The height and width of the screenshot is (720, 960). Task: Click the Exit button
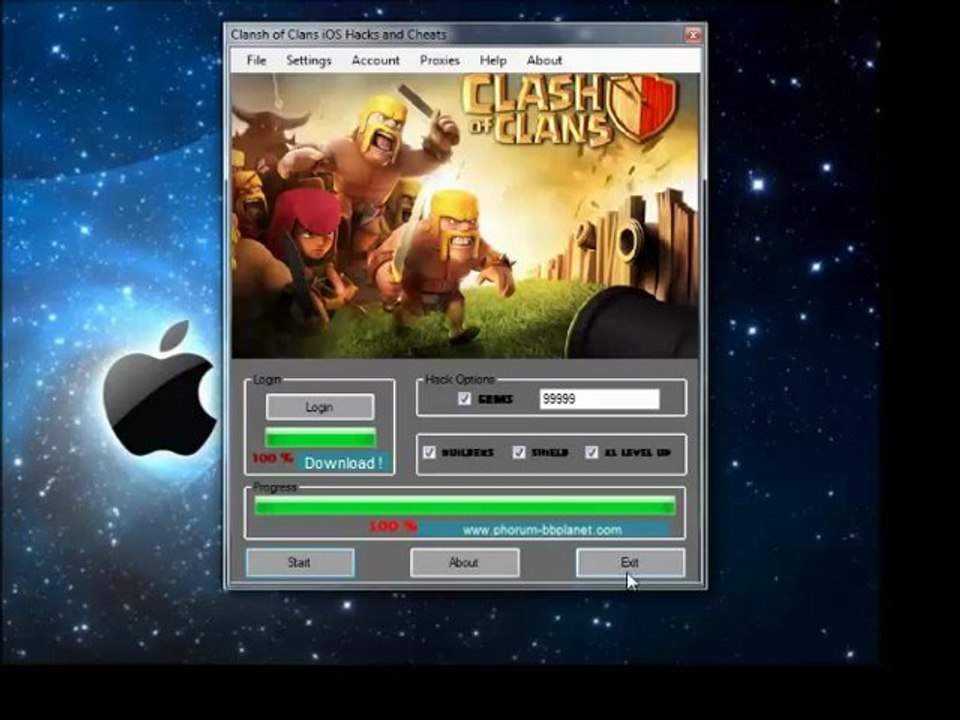(630, 562)
